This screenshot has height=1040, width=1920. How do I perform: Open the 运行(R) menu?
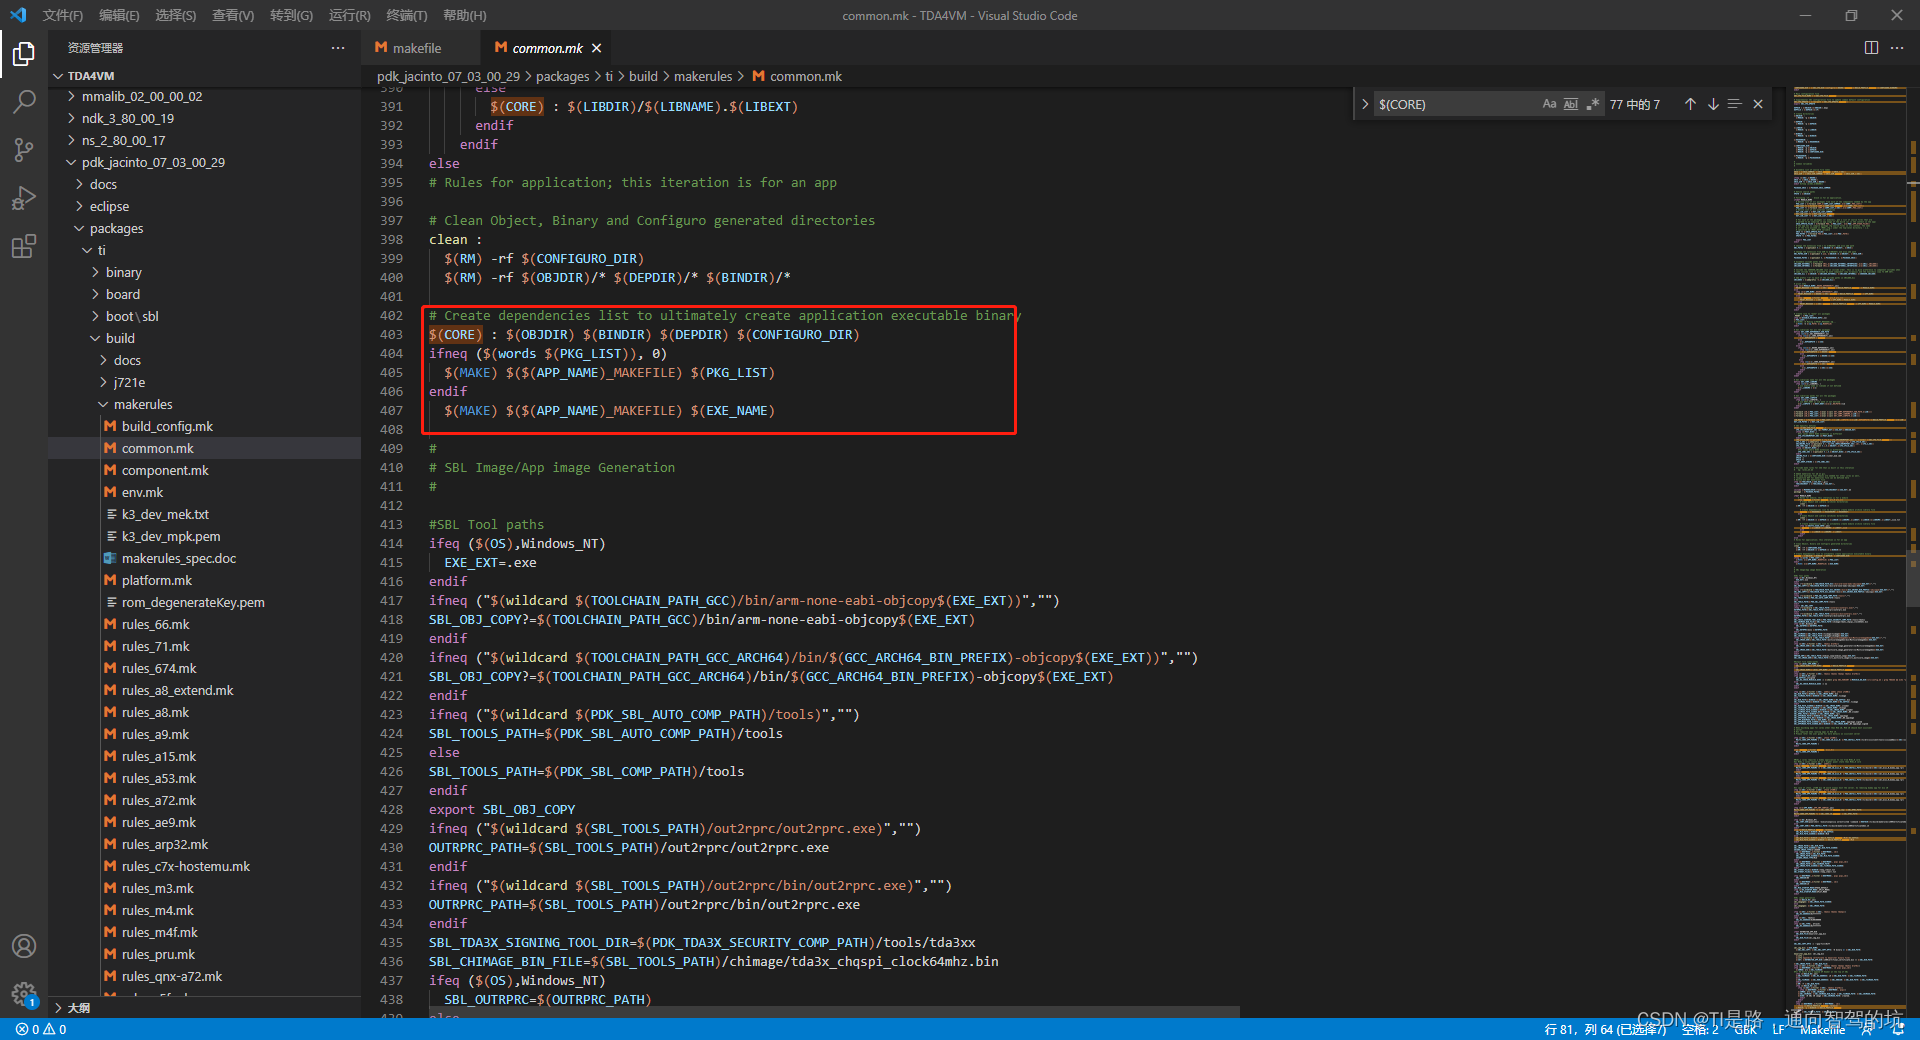[349, 15]
